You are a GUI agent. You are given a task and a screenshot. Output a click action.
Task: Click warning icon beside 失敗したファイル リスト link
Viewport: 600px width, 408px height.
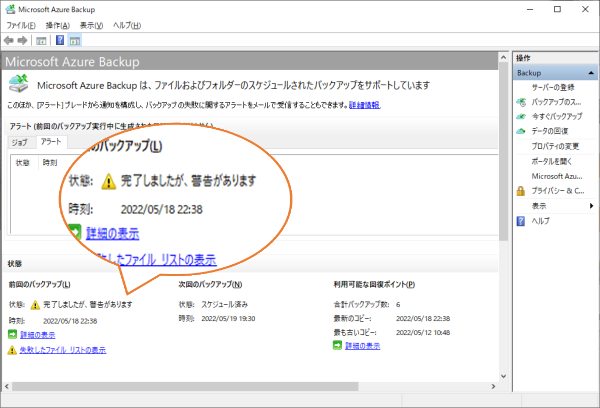(x=12, y=349)
